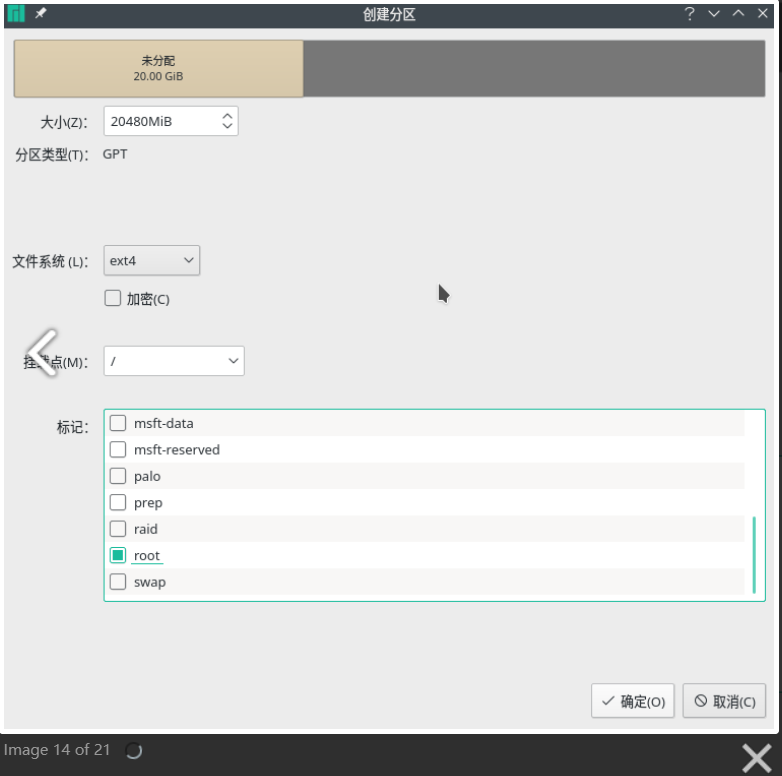
Task: Expand the mount point dropdown
Action: (x=174, y=361)
